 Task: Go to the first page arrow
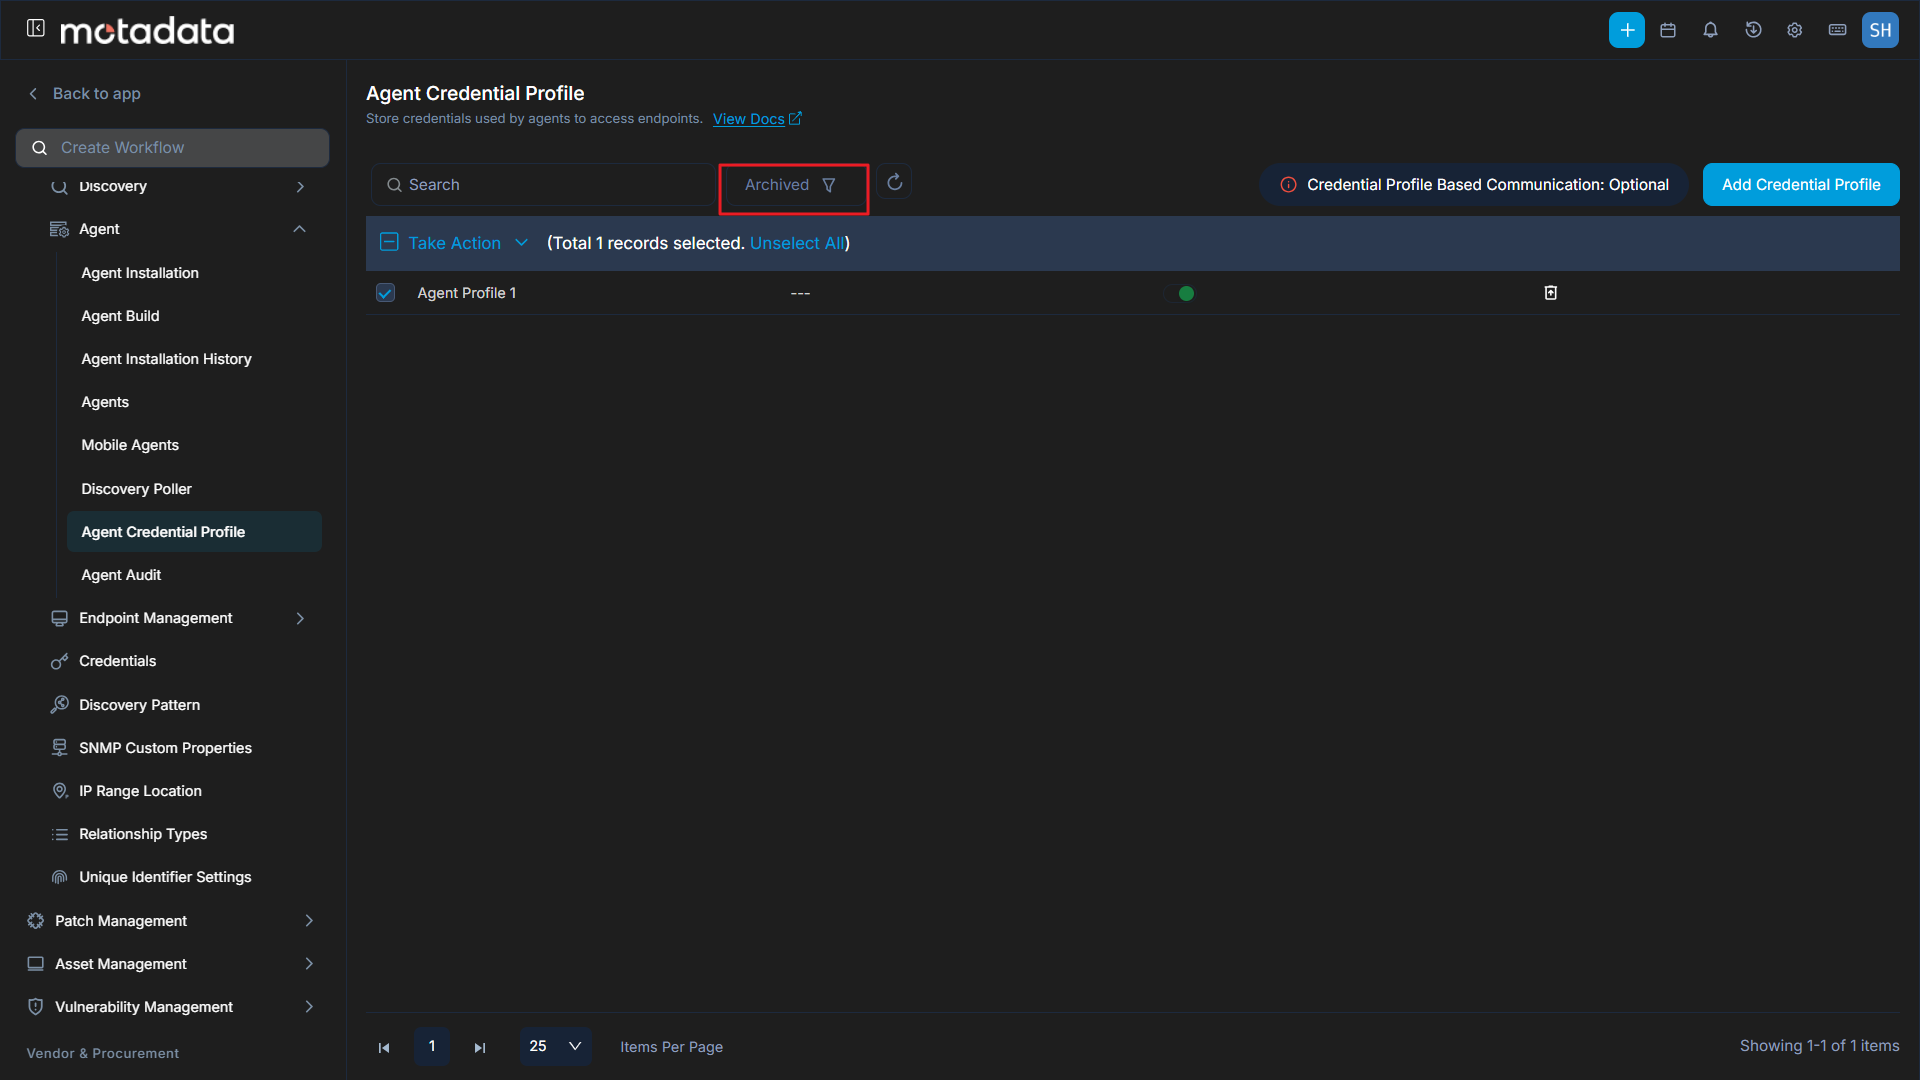384,1047
